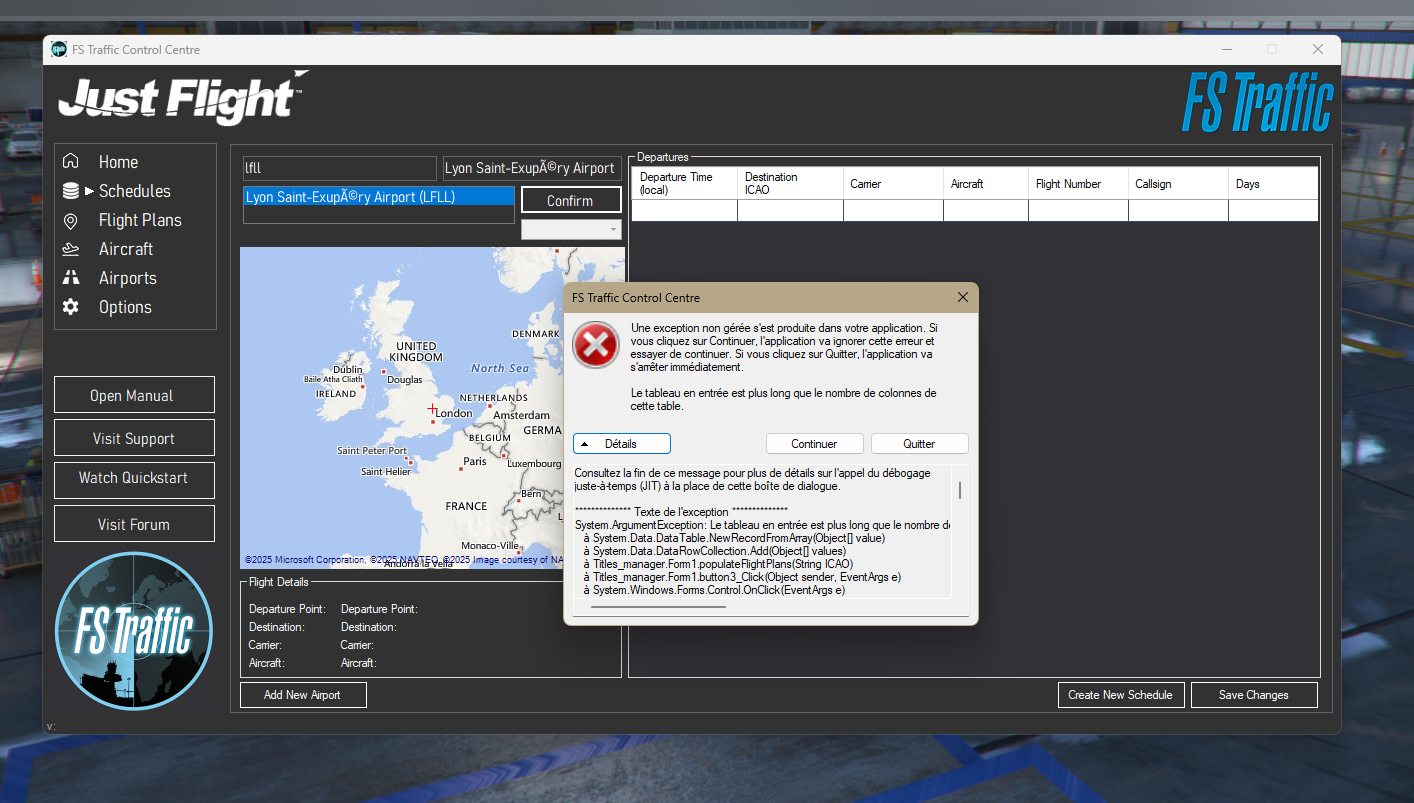The image size is (1414, 803).
Task: Click the Callsign column header
Action: tap(1178, 183)
